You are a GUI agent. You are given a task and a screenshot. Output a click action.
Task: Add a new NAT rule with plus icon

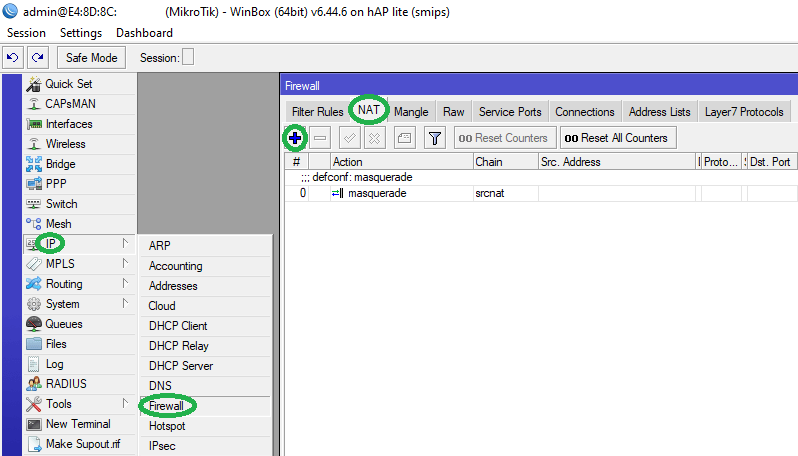(295, 138)
